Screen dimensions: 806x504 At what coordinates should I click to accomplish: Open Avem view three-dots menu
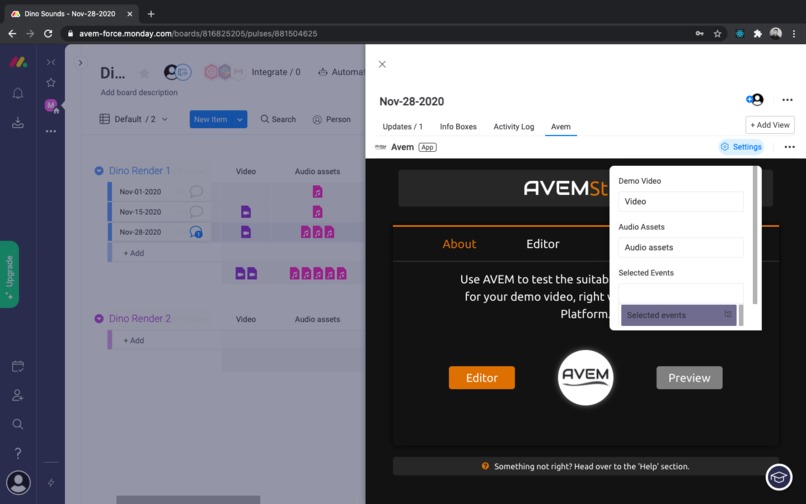point(790,147)
